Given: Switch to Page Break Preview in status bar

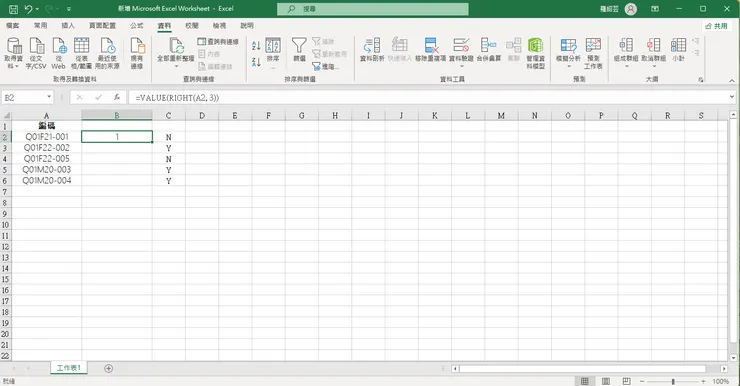Looking at the screenshot, I should pos(627,381).
